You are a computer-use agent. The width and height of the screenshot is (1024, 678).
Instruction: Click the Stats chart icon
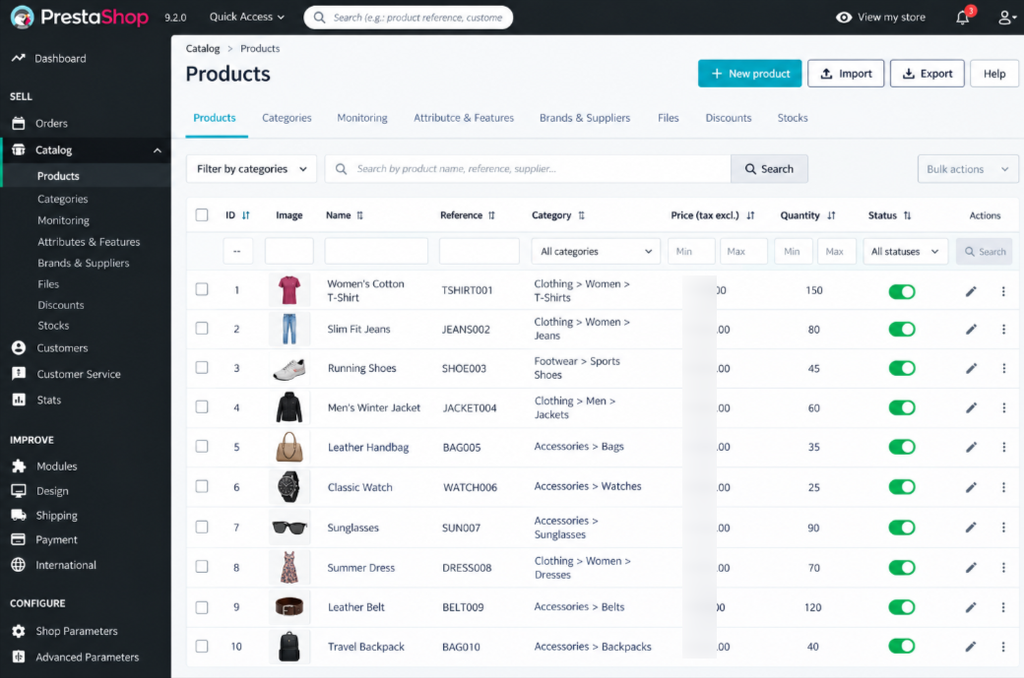[19, 399]
